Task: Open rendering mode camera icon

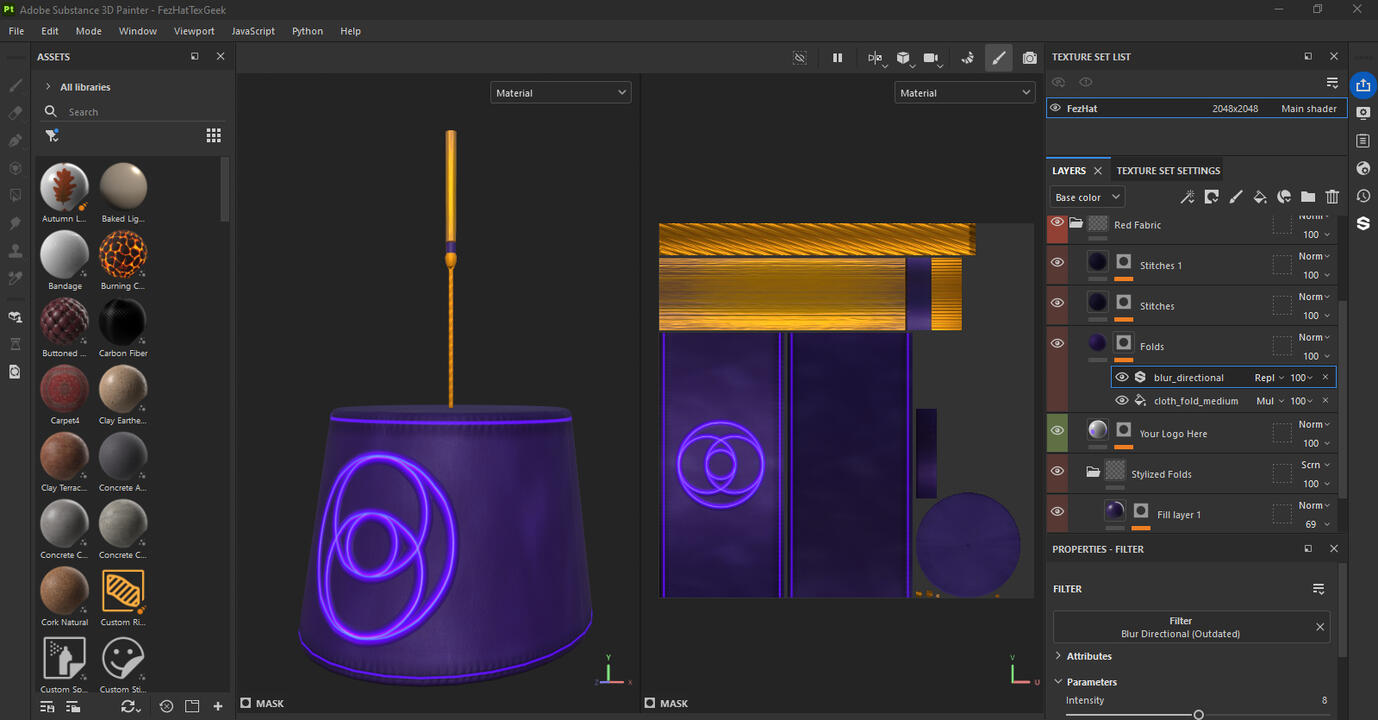Action: pos(1029,58)
